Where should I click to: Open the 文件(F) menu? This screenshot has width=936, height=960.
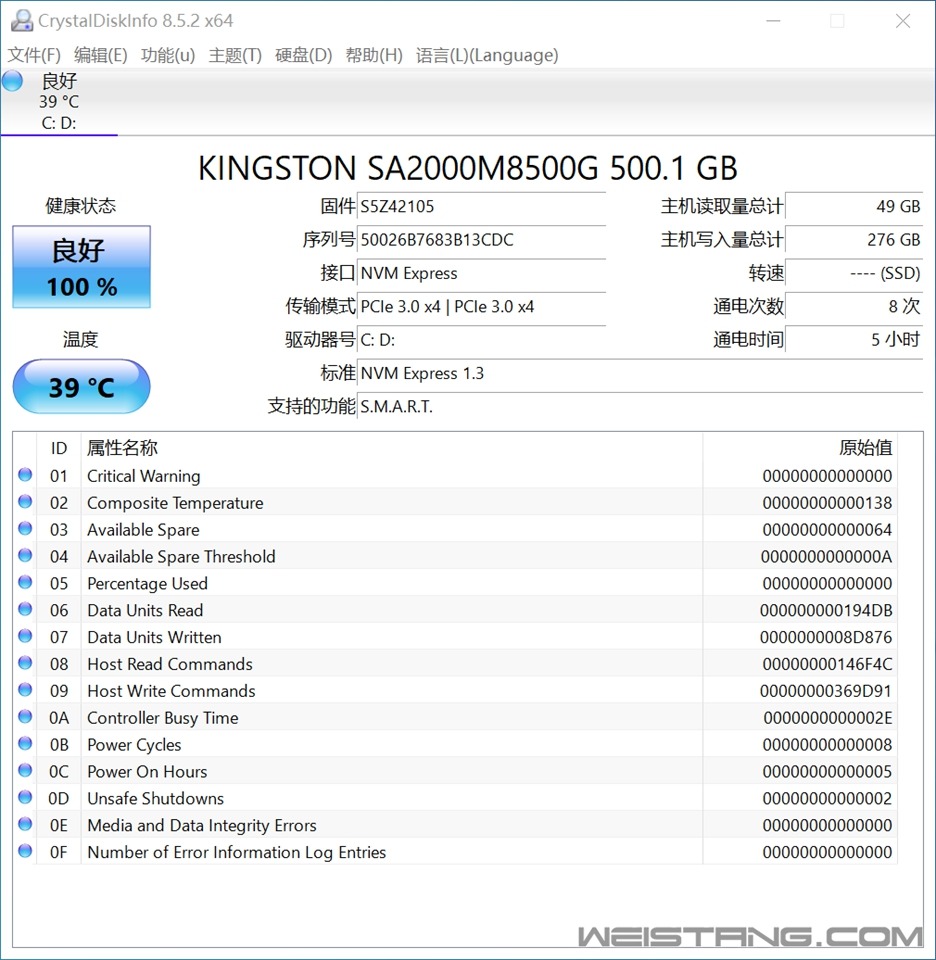pos(34,55)
